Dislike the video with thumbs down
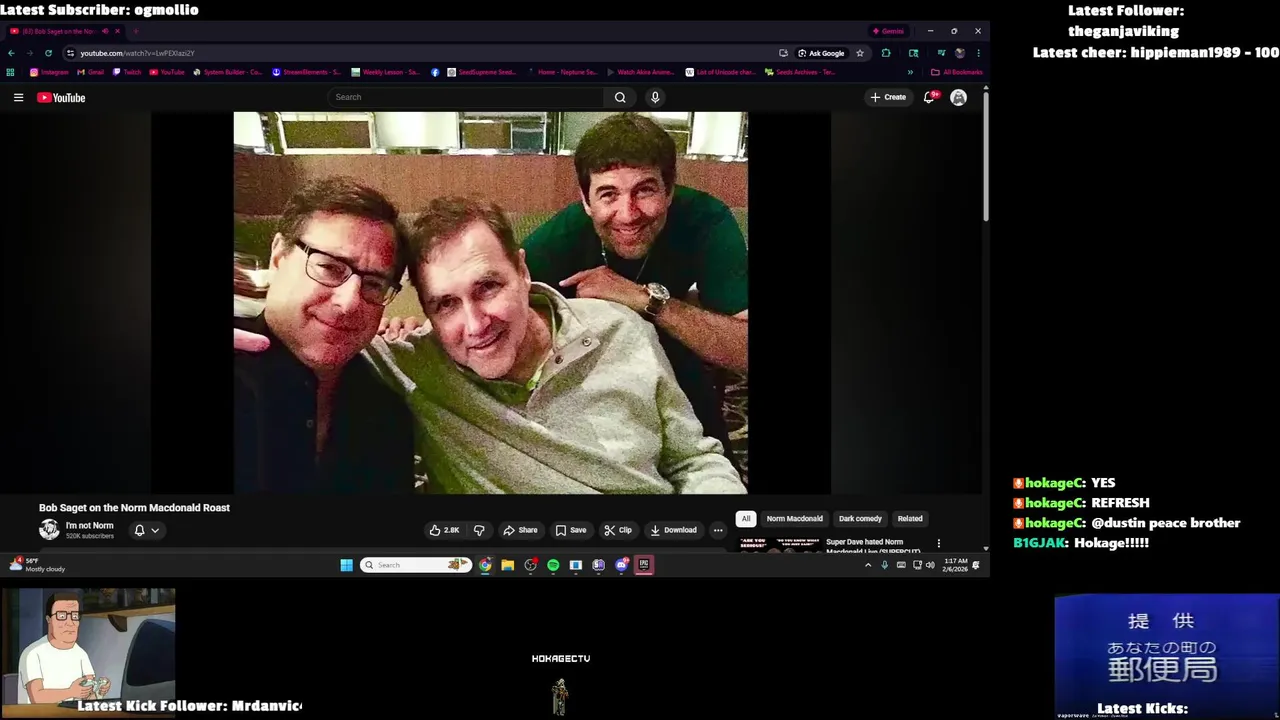Image resolution: width=1280 pixels, height=720 pixels. click(x=479, y=530)
